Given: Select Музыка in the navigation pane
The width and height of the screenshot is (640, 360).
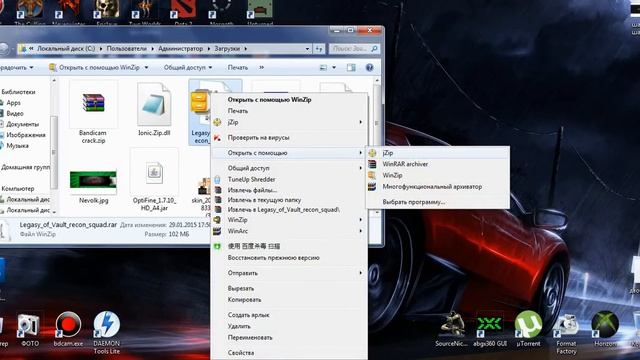Looking at the screenshot, I should click(18, 146).
